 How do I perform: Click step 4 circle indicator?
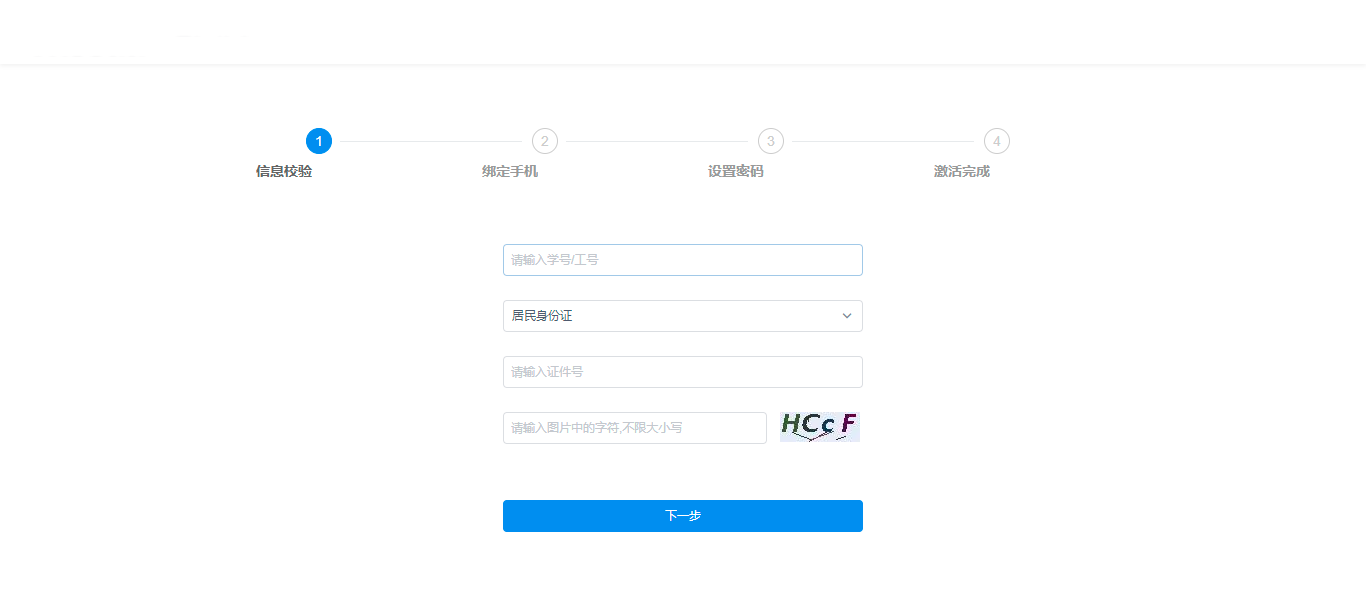[997, 141]
